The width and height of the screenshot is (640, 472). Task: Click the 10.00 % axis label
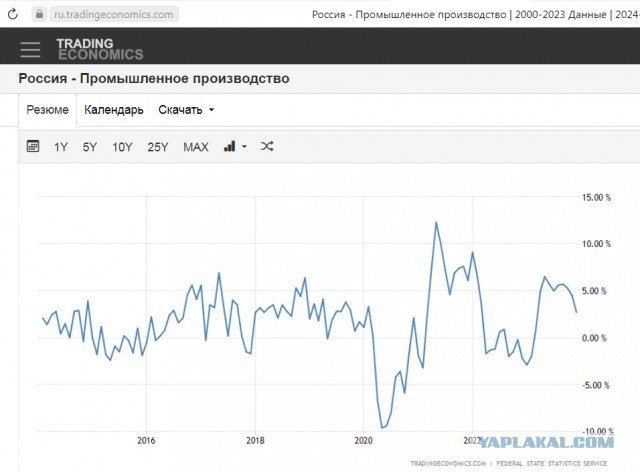[x=596, y=244]
